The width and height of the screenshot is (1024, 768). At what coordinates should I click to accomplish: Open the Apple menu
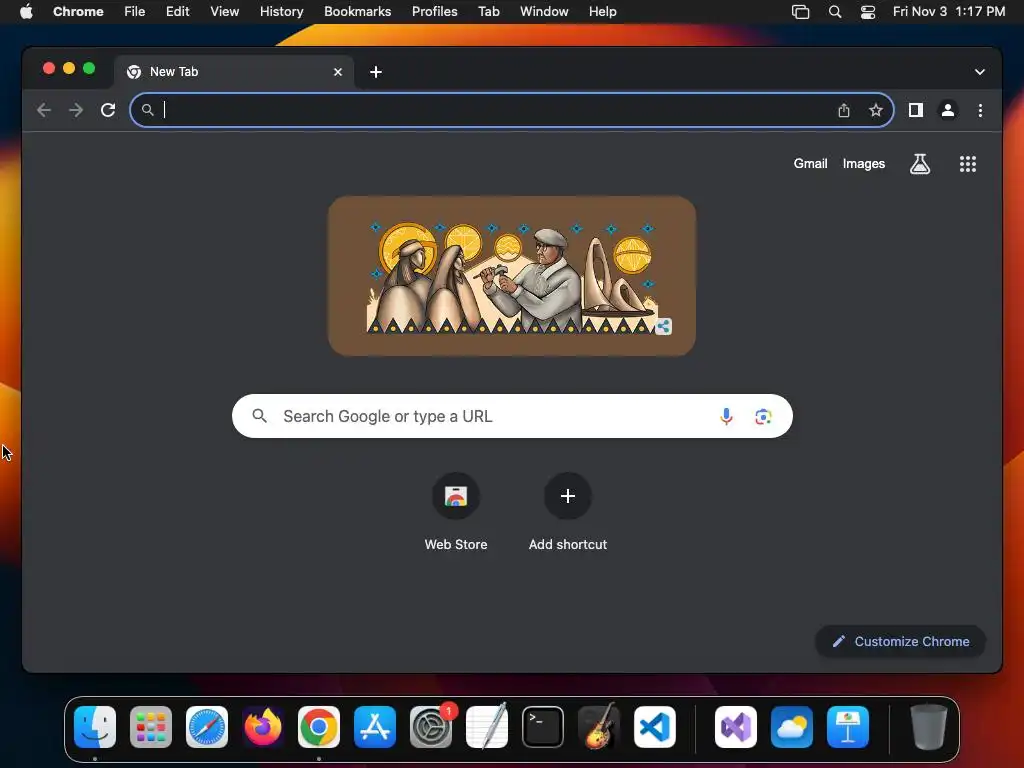tap(26, 12)
